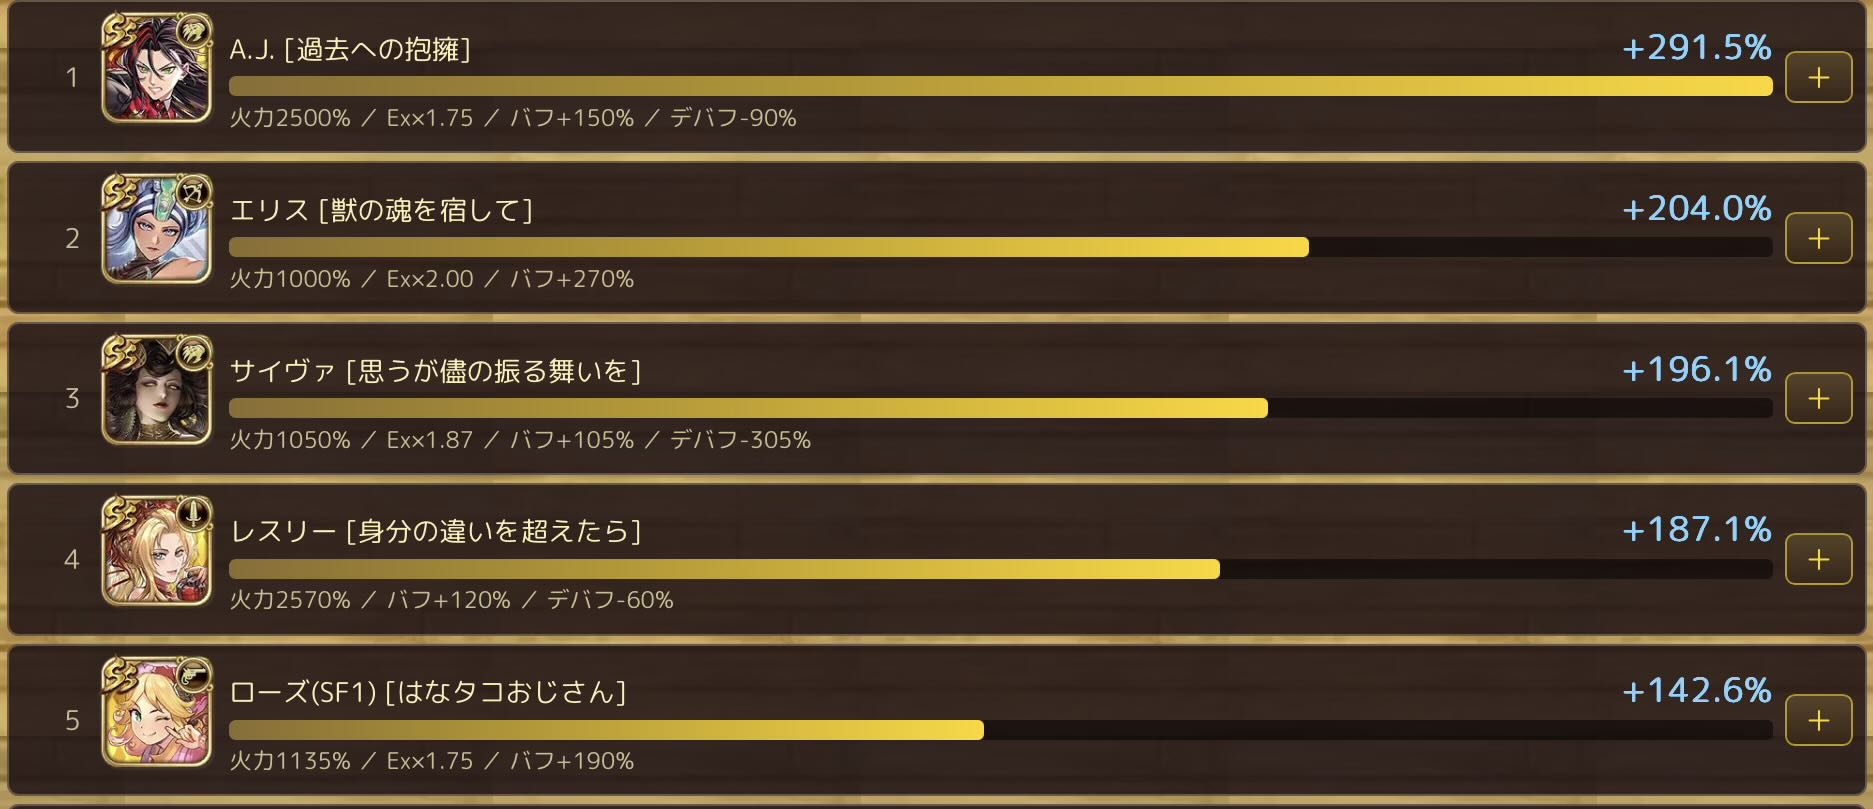The image size is (1873, 809).
Task: Select the エリス character portrait icon
Action: coord(157,229)
